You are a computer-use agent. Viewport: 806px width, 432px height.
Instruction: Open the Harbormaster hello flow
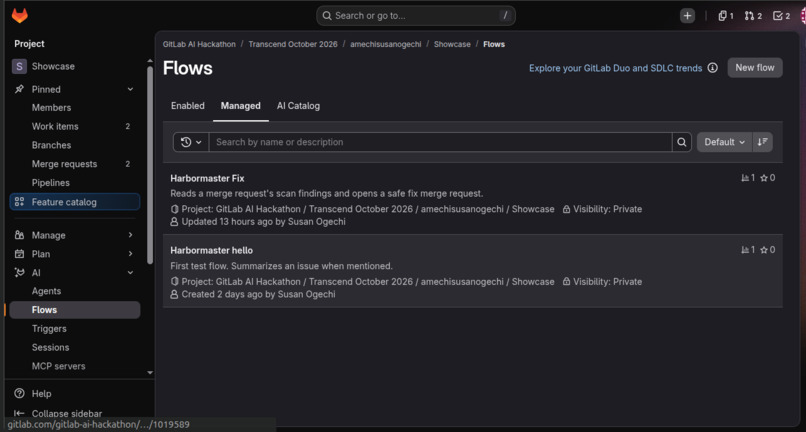coord(211,250)
